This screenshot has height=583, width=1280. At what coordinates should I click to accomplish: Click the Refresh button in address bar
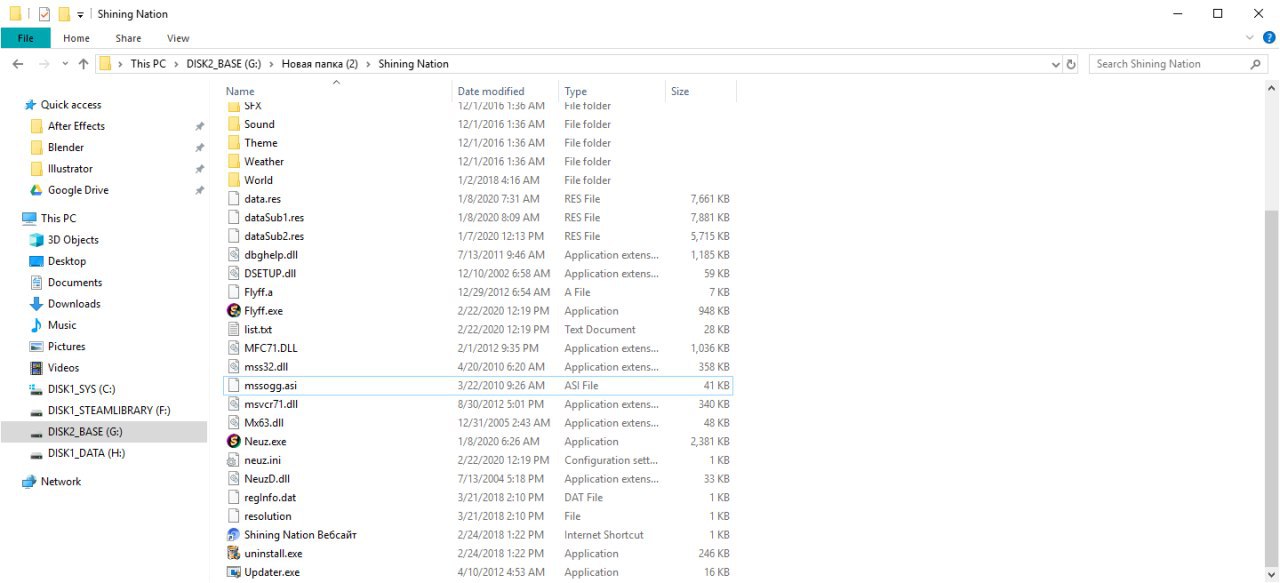[x=1071, y=64]
